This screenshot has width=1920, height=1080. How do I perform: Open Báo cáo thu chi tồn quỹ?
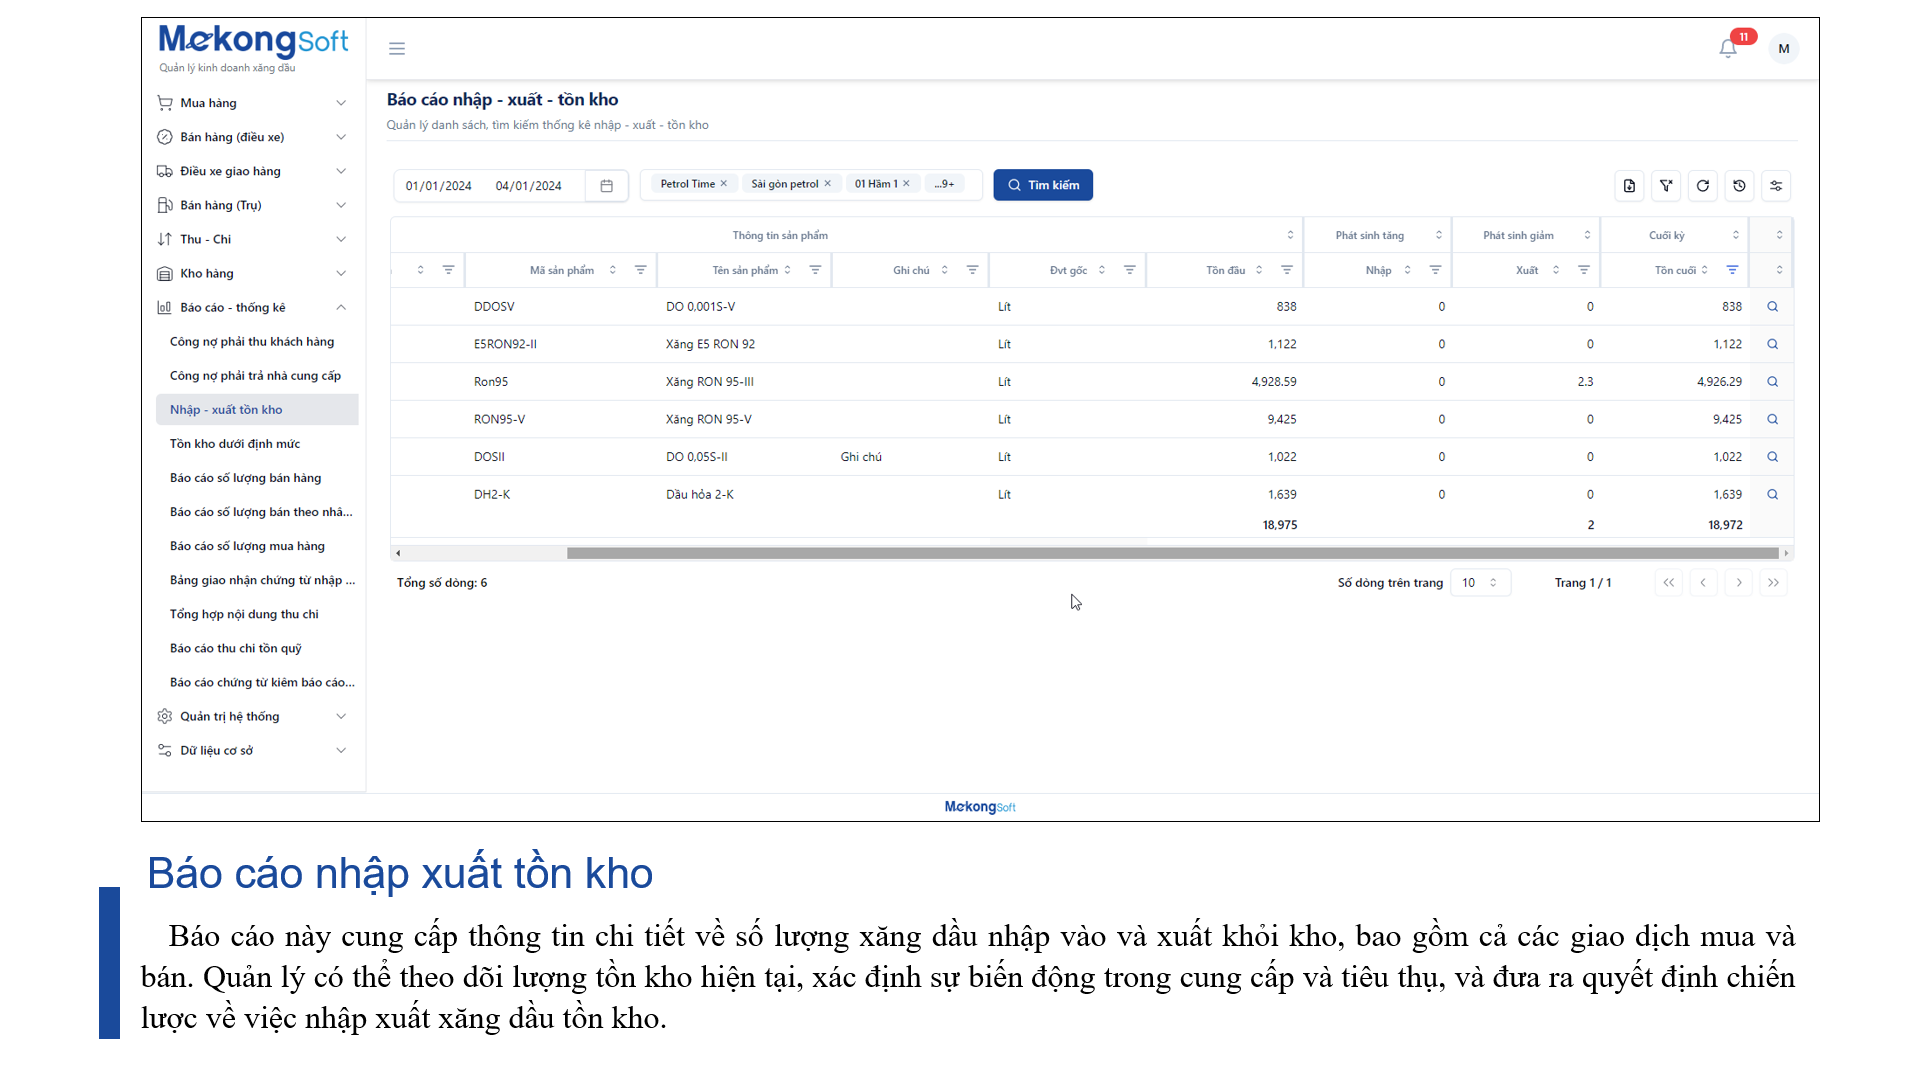(x=236, y=648)
